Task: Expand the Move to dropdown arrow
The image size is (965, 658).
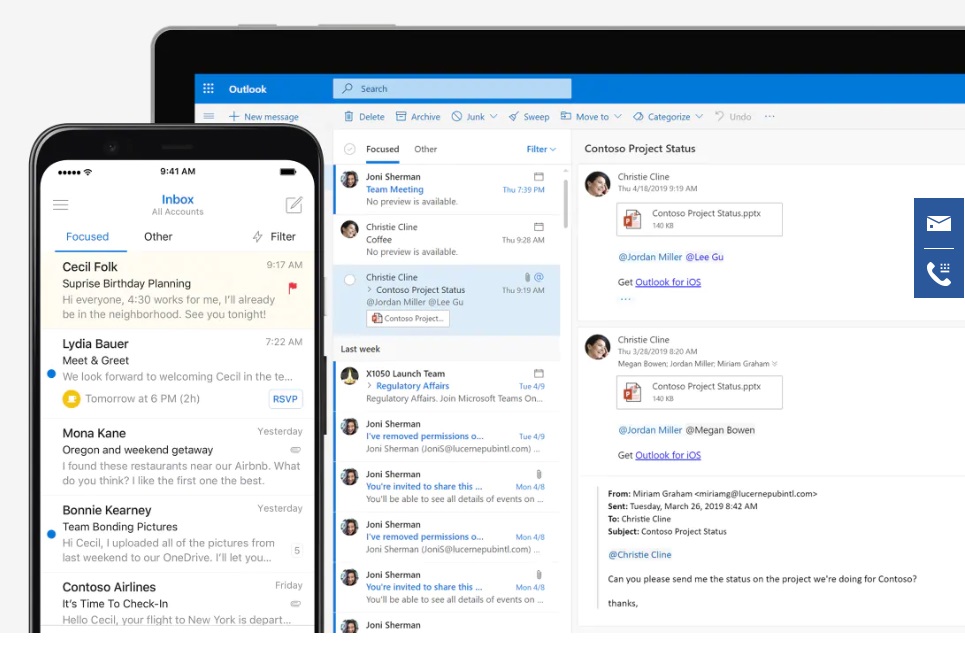Action: (x=617, y=116)
